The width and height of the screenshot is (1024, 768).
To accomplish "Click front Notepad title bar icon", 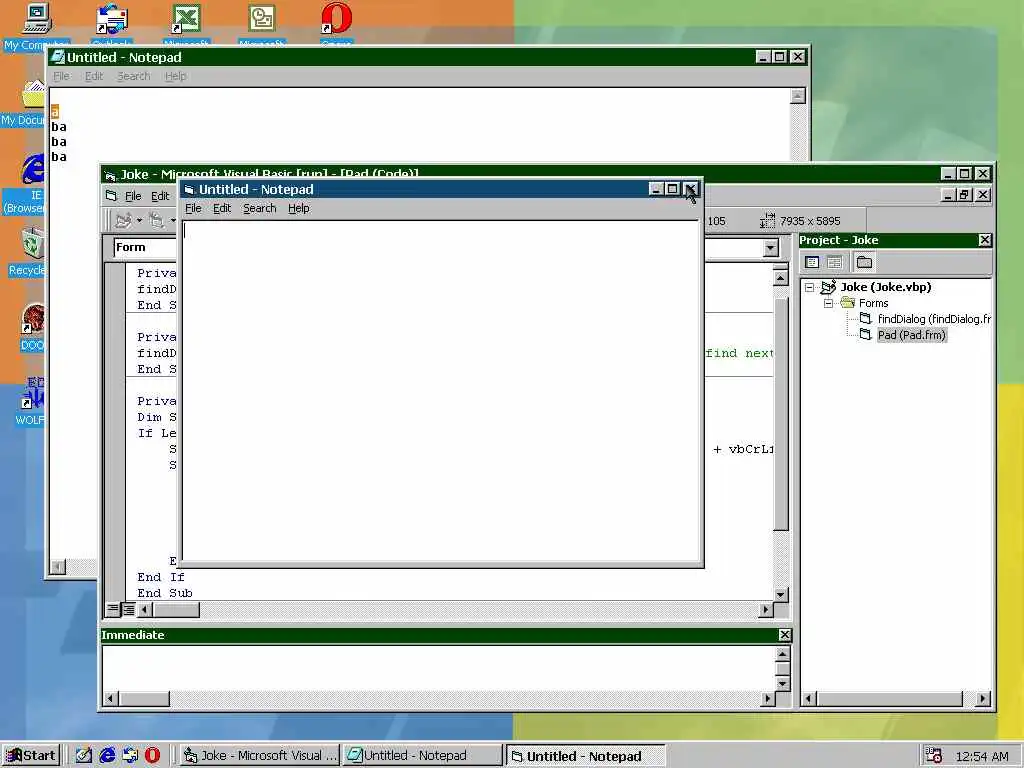I will [189, 189].
